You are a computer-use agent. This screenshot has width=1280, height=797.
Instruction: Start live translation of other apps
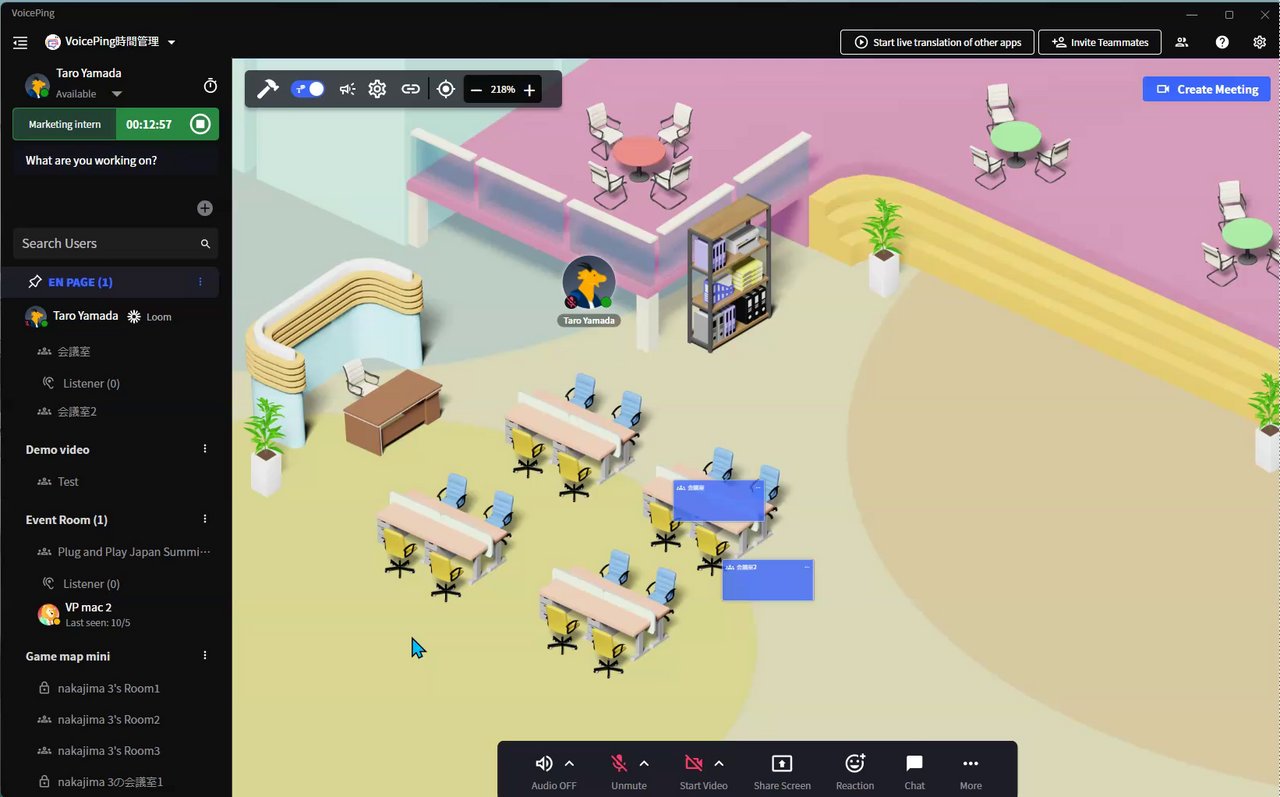[937, 42]
